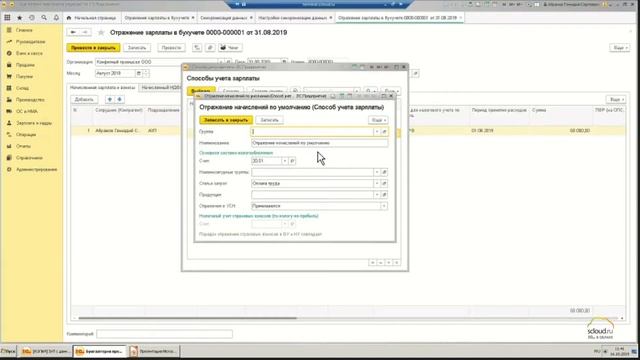Expand the Продукция dropdown arrow
Viewport: 640px width, 360px height.
pos(377,195)
